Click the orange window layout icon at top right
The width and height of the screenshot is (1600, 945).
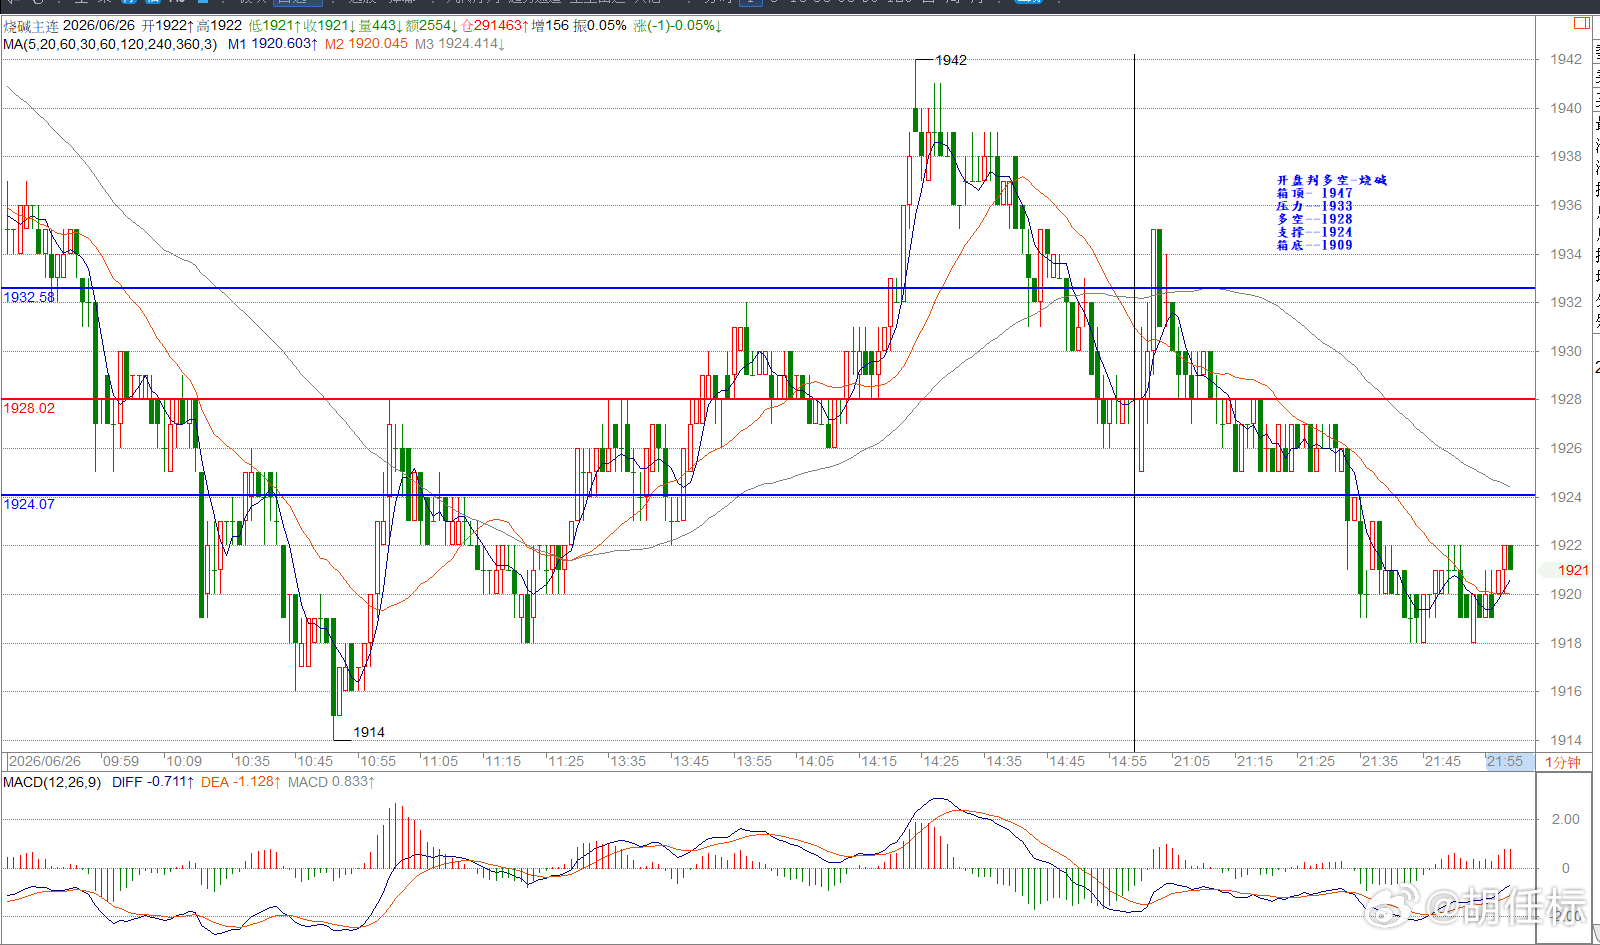1581,23
